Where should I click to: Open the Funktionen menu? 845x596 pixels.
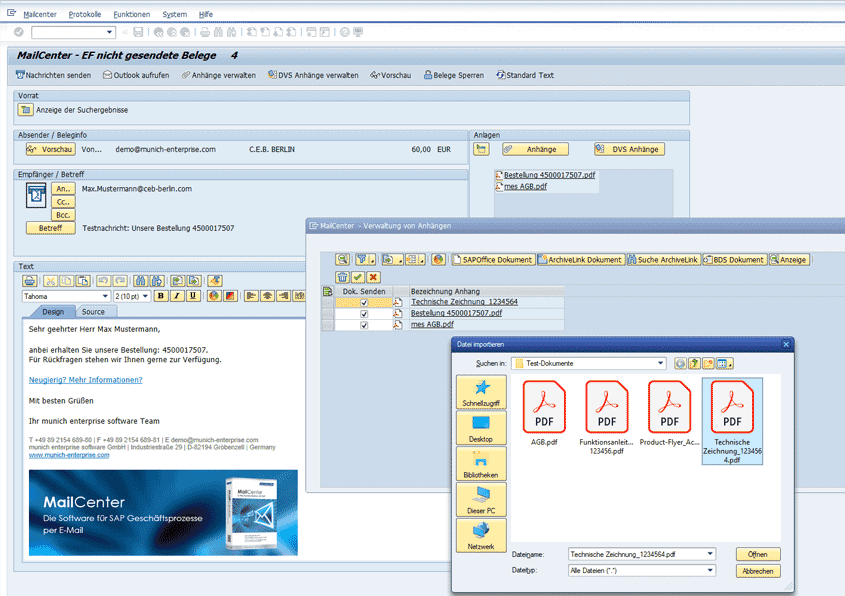click(131, 15)
